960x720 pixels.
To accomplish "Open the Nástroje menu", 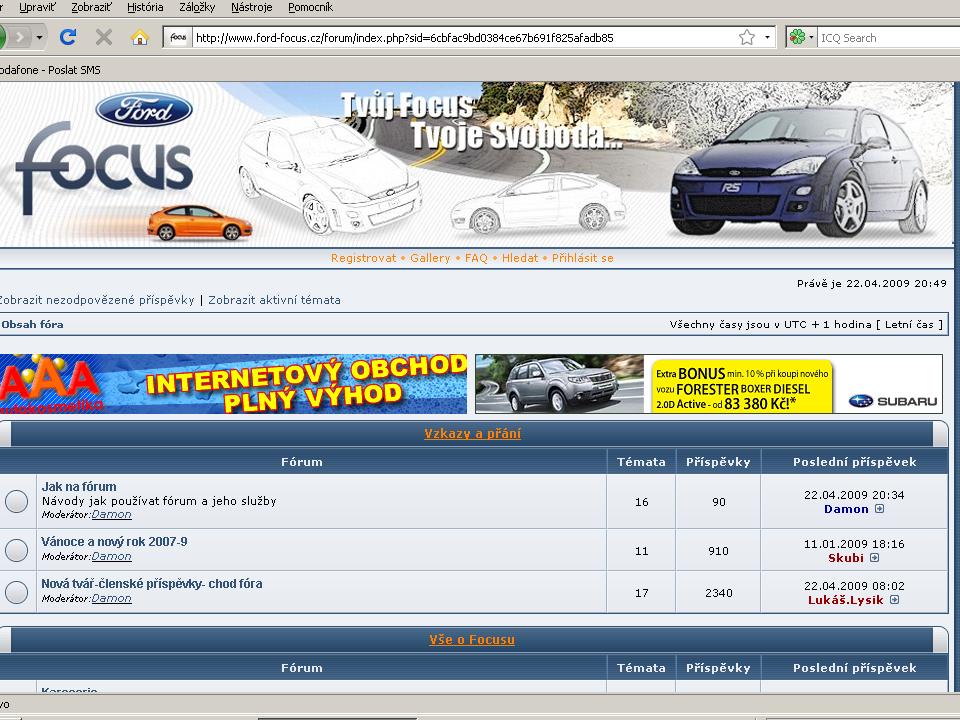I will [251, 7].
